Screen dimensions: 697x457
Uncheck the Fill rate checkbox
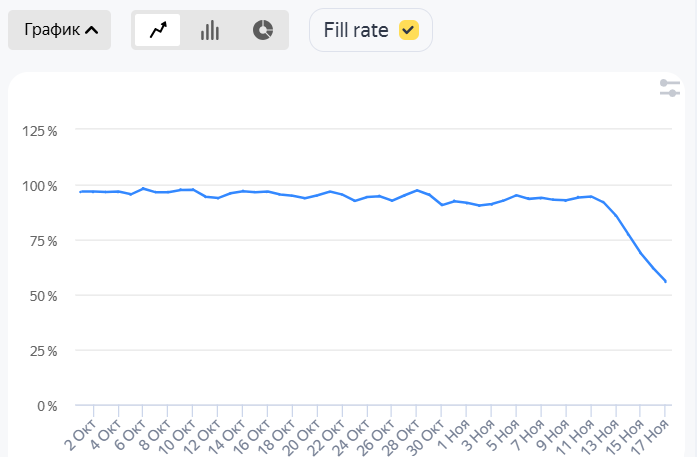click(408, 30)
